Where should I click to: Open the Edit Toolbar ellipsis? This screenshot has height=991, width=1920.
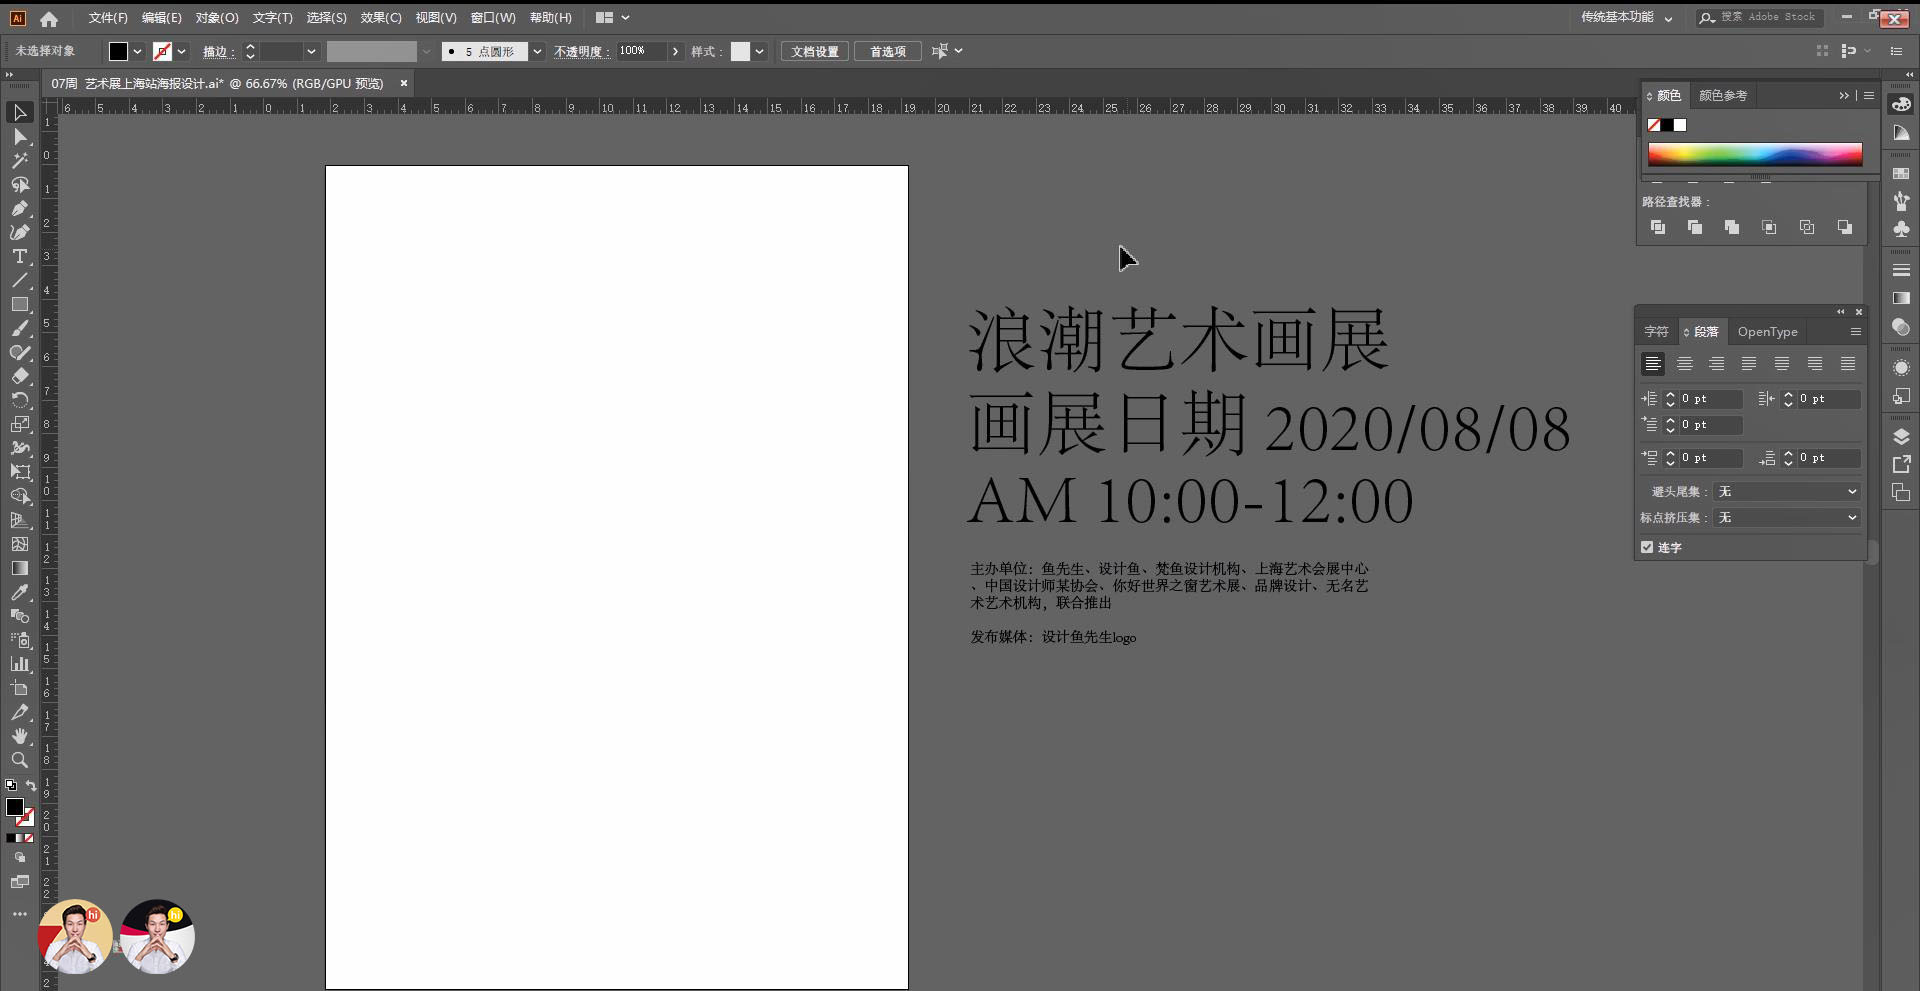click(x=20, y=914)
